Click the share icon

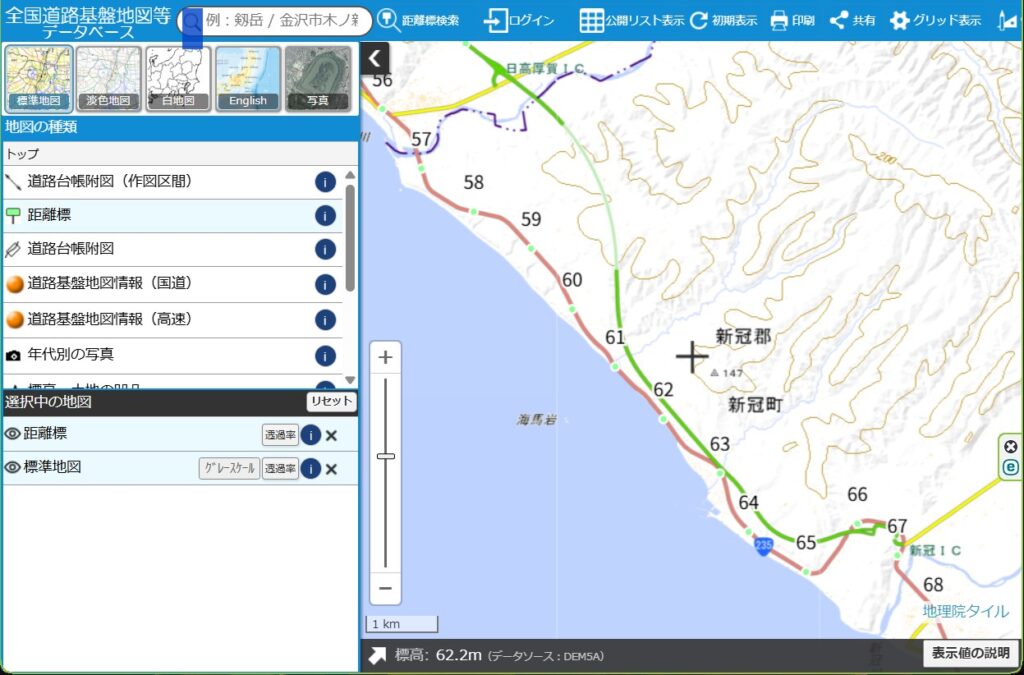click(839, 21)
